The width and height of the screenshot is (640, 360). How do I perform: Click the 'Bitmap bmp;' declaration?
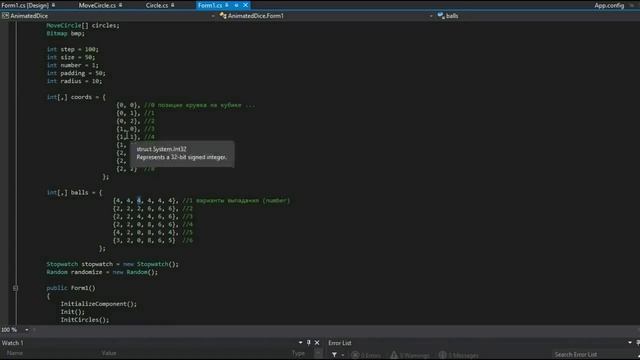tap(65, 33)
